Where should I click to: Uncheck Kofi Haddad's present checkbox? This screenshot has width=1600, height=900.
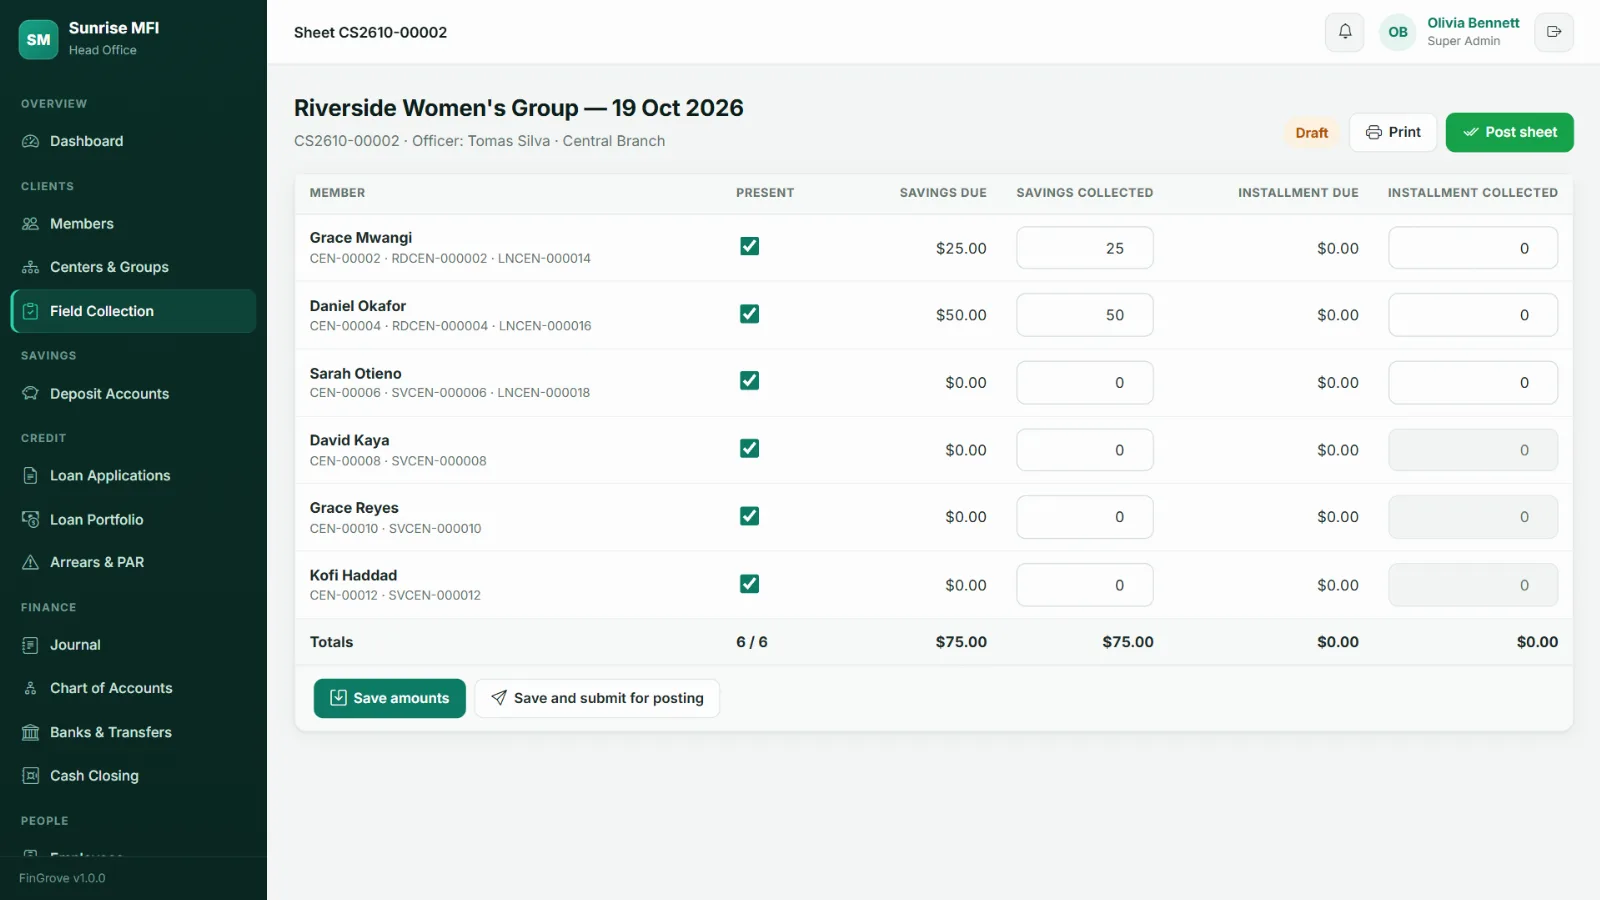click(749, 584)
